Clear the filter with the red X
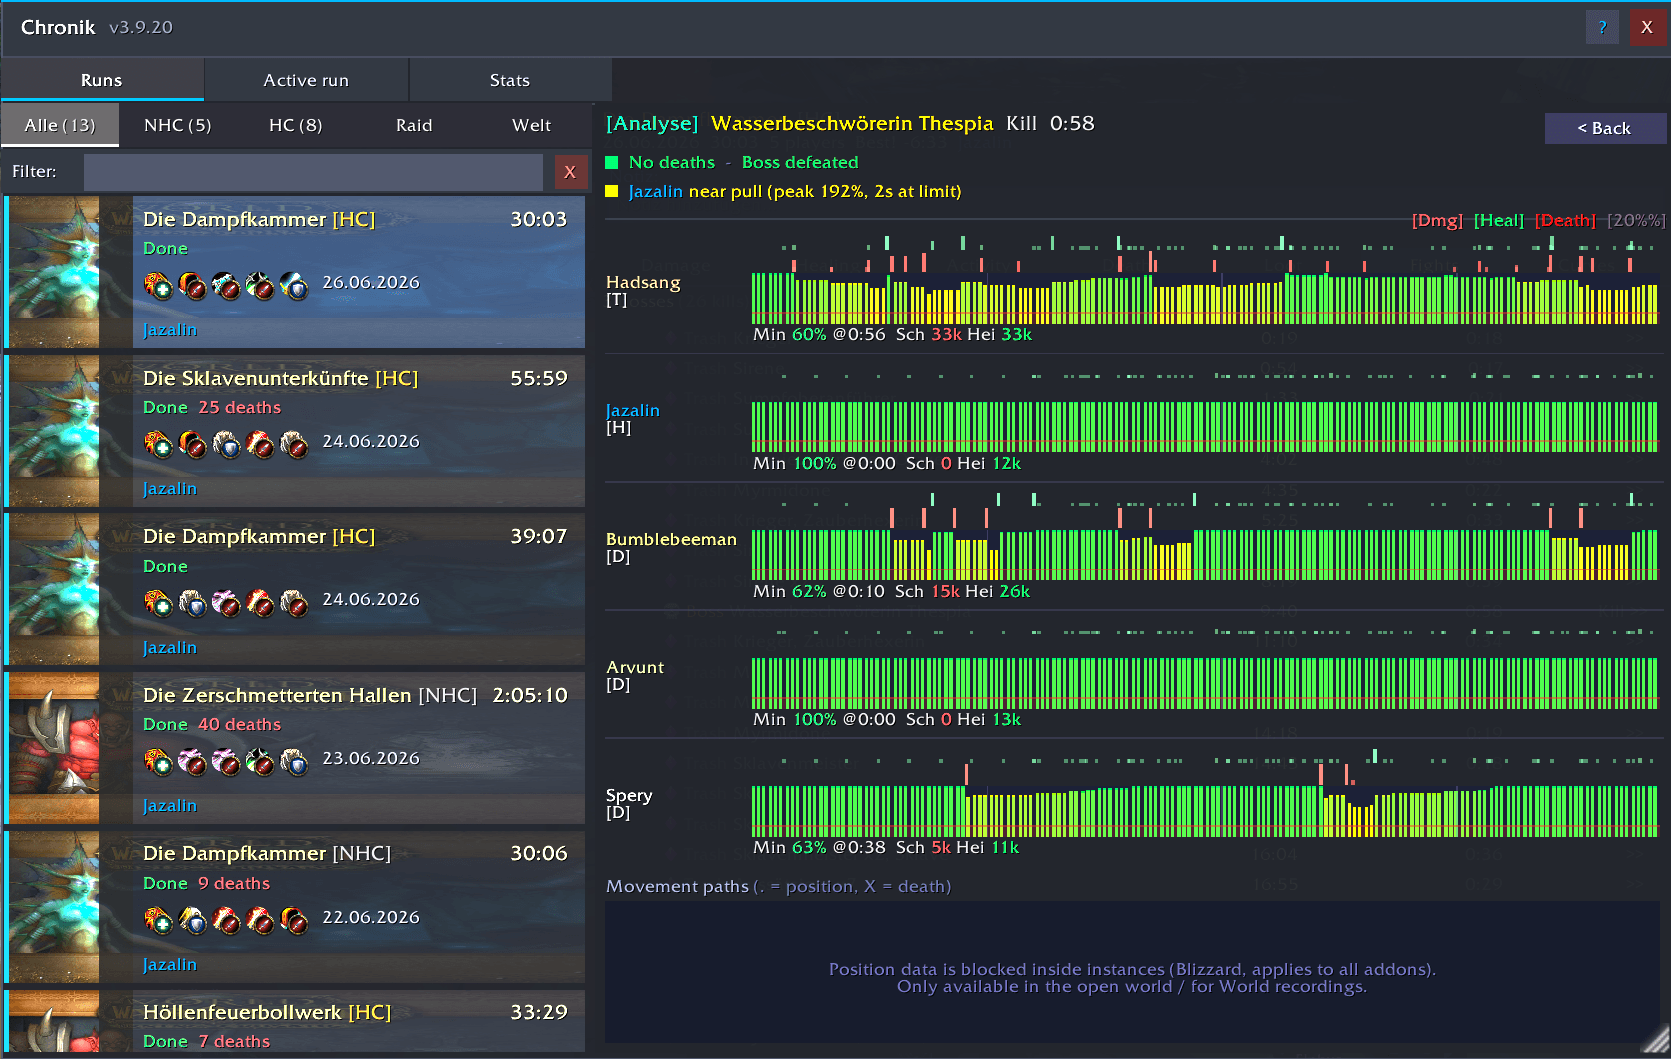Screen dimensions: 1671x1059 [570, 172]
